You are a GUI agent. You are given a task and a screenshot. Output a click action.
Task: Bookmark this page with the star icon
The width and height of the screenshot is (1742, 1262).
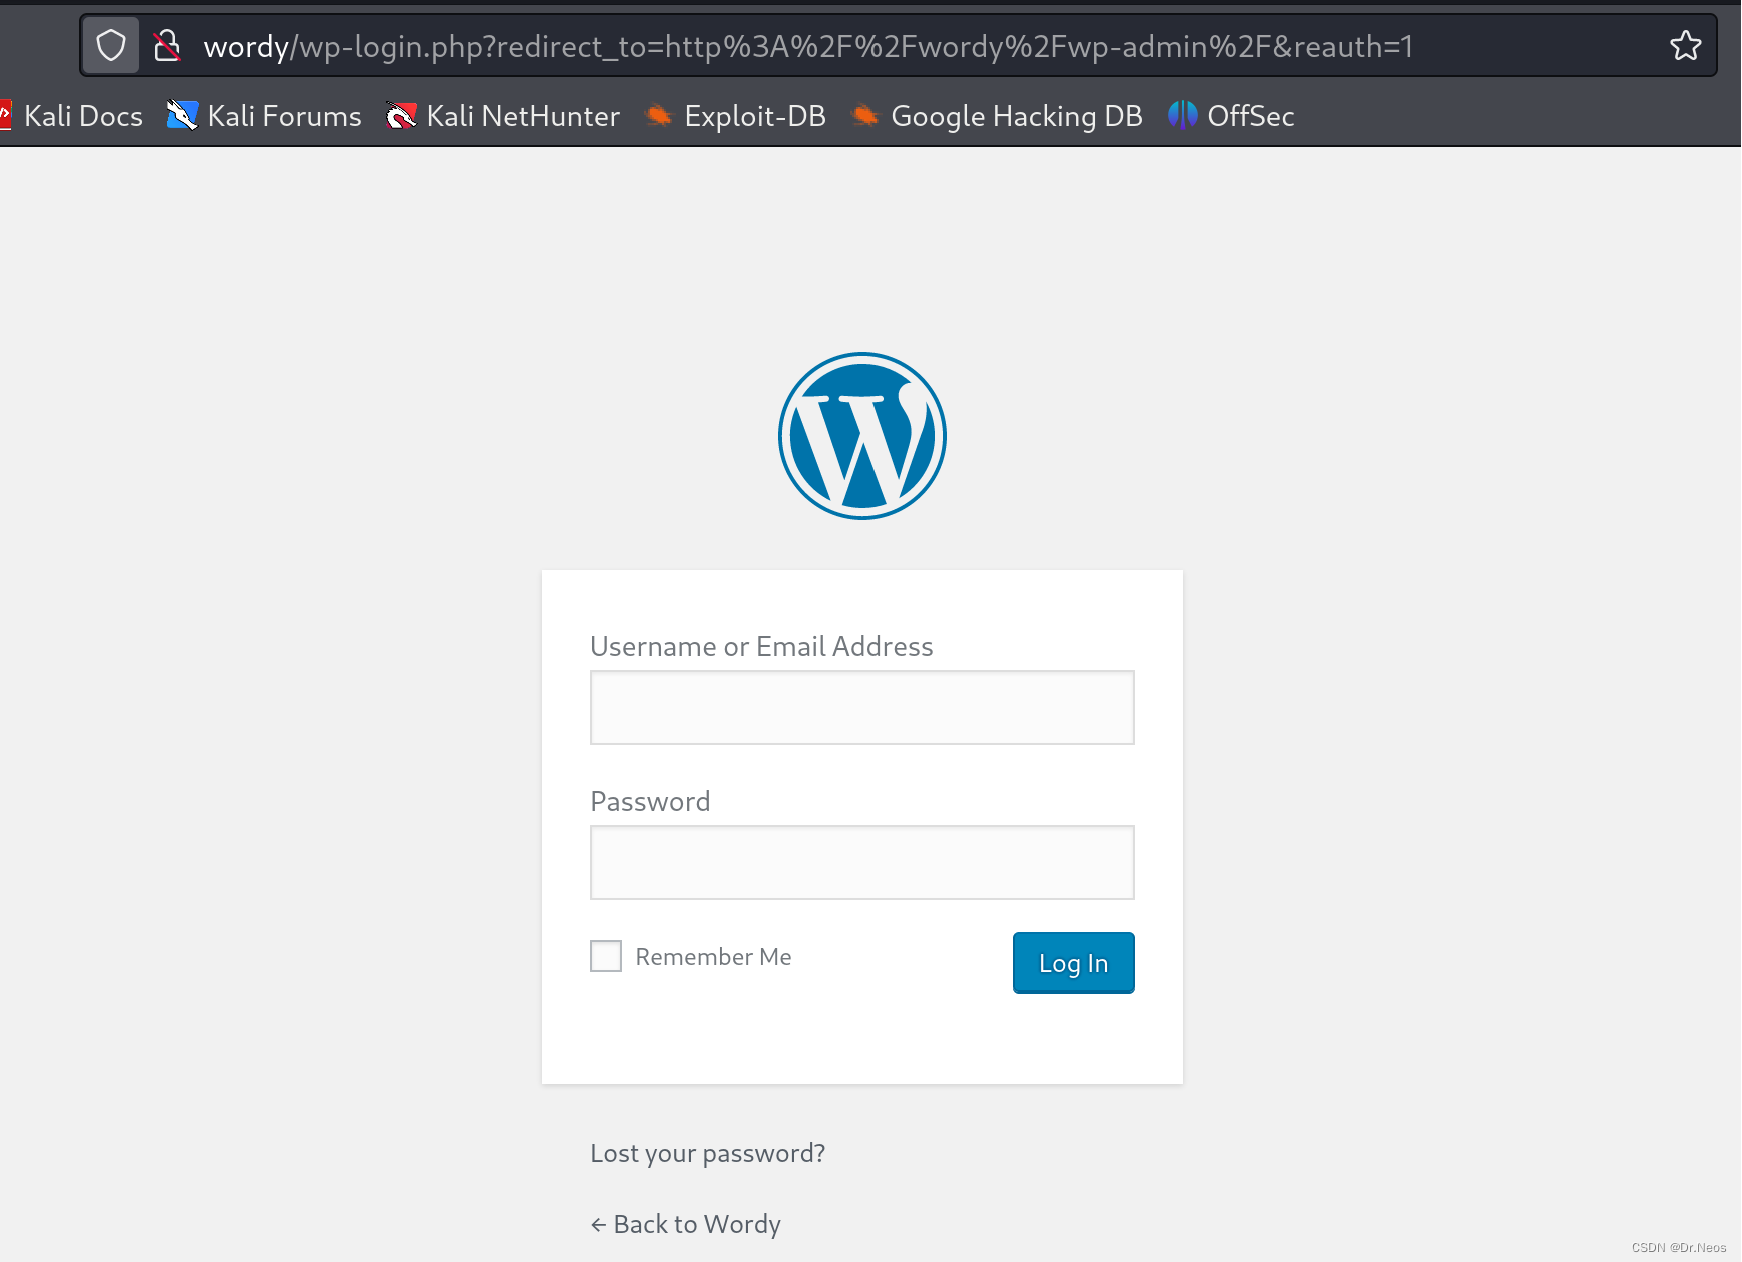pos(1685,46)
